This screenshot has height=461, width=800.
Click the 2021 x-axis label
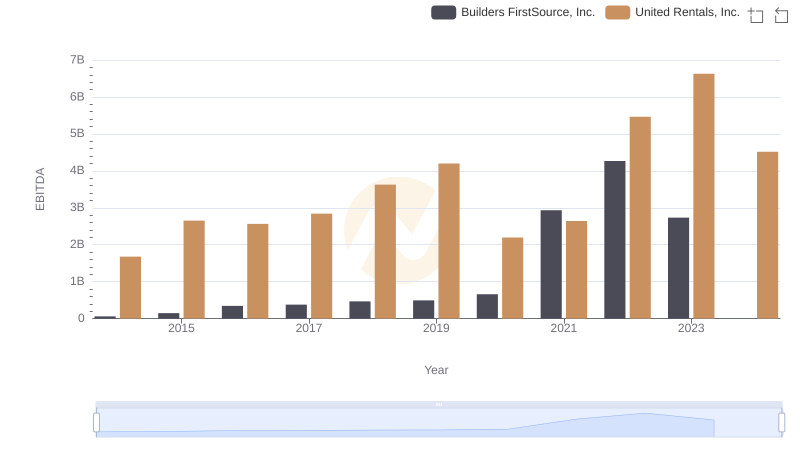[564, 328]
